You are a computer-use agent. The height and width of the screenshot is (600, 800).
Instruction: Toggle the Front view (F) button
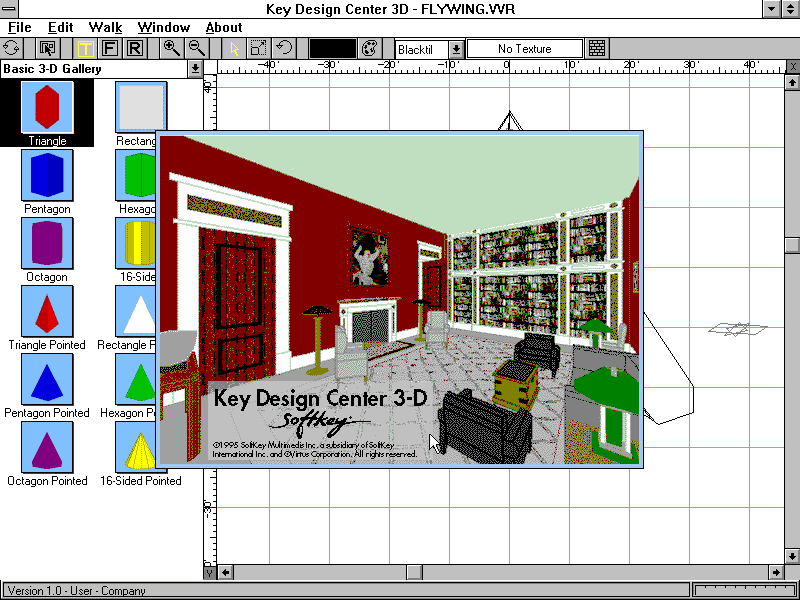point(110,48)
